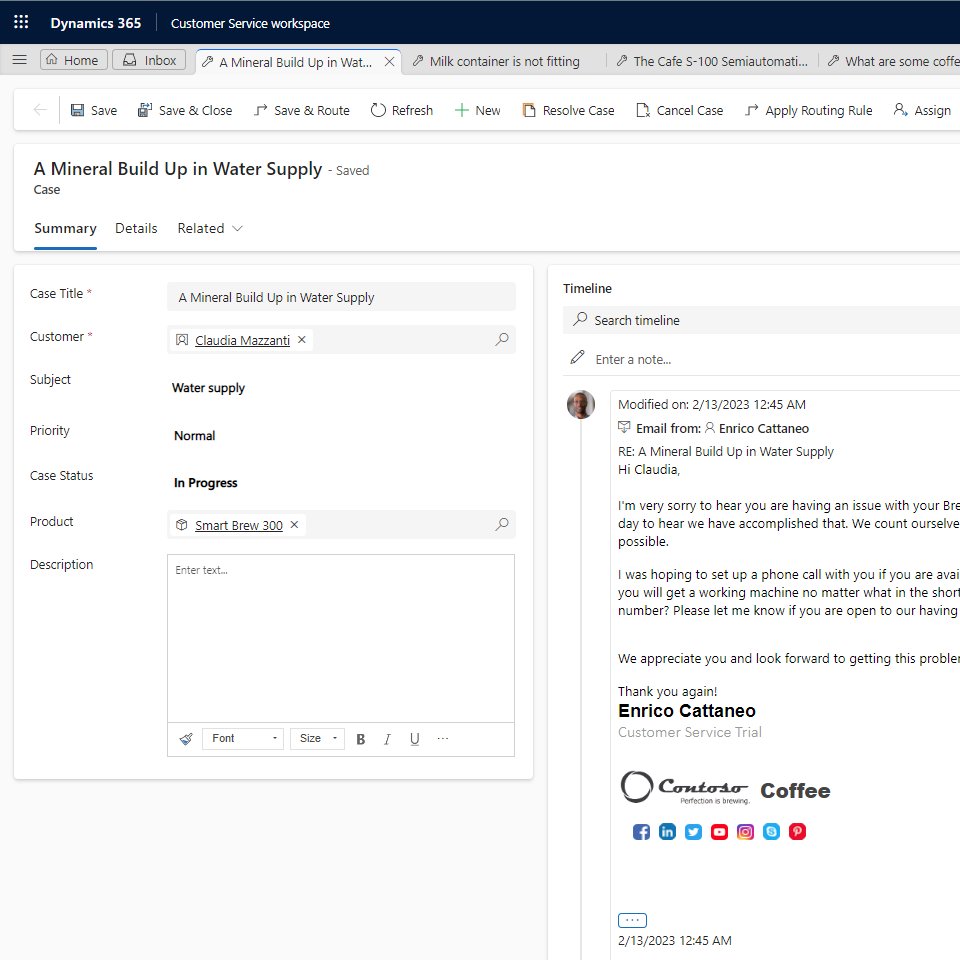Image resolution: width=960 pixels, height=960 pixels.
Task: Click Cancel Case
Action: point(680,110)
